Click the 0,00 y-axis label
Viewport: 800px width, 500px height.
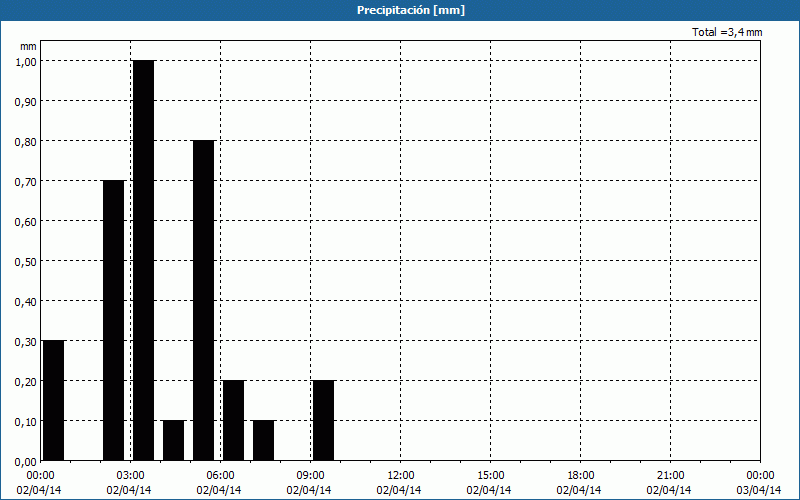point(26,462)
